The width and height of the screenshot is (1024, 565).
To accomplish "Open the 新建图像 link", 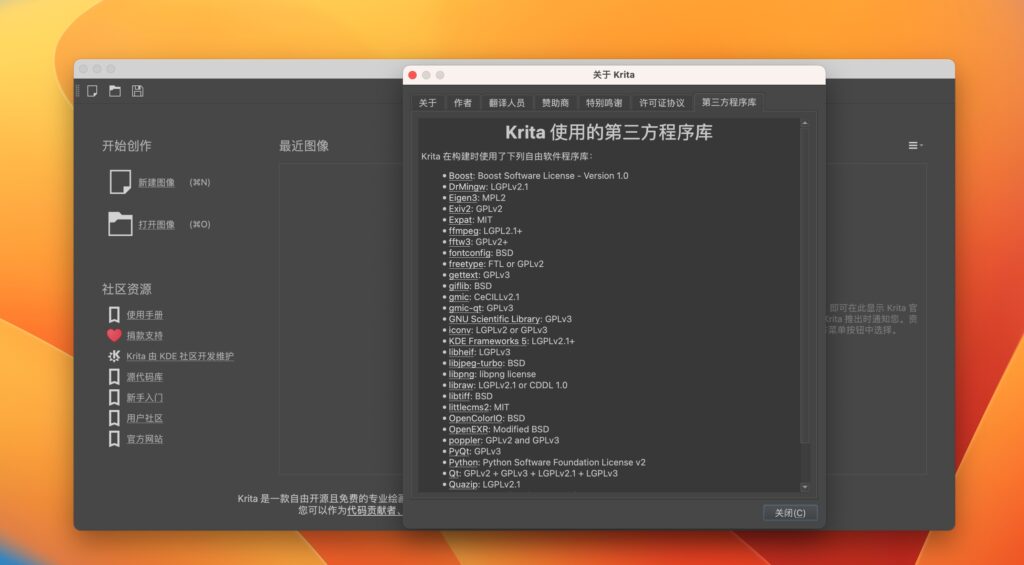I will (156, 183).
